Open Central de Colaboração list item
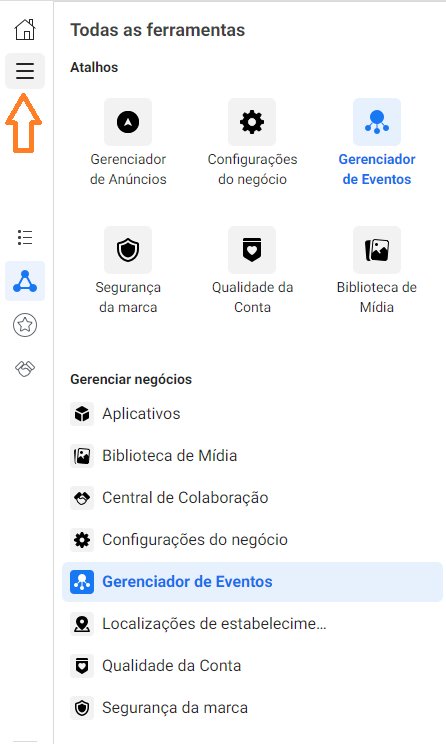 [x=252, y=498]
